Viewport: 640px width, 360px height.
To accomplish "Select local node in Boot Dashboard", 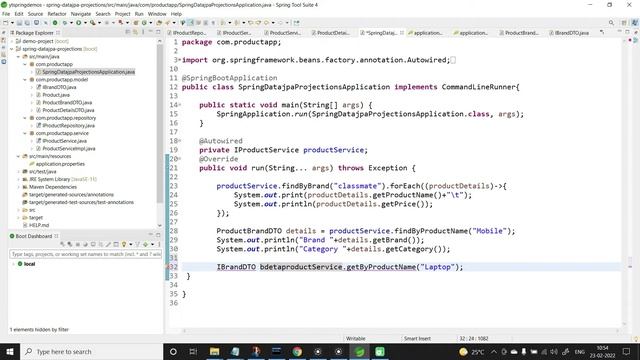I will [29, 264].
